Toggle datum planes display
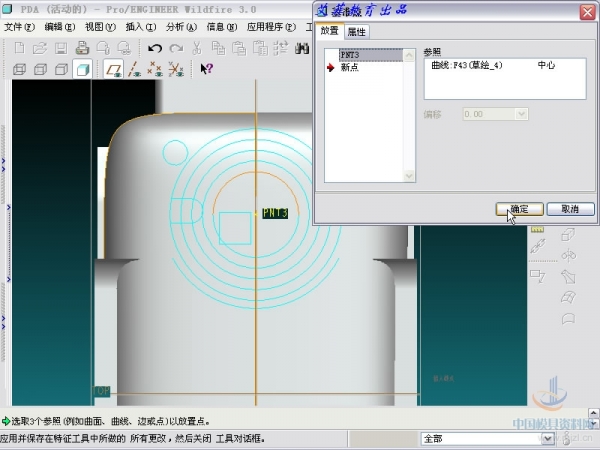The width and height of the screenshot is (600, 450). [113, 69]
